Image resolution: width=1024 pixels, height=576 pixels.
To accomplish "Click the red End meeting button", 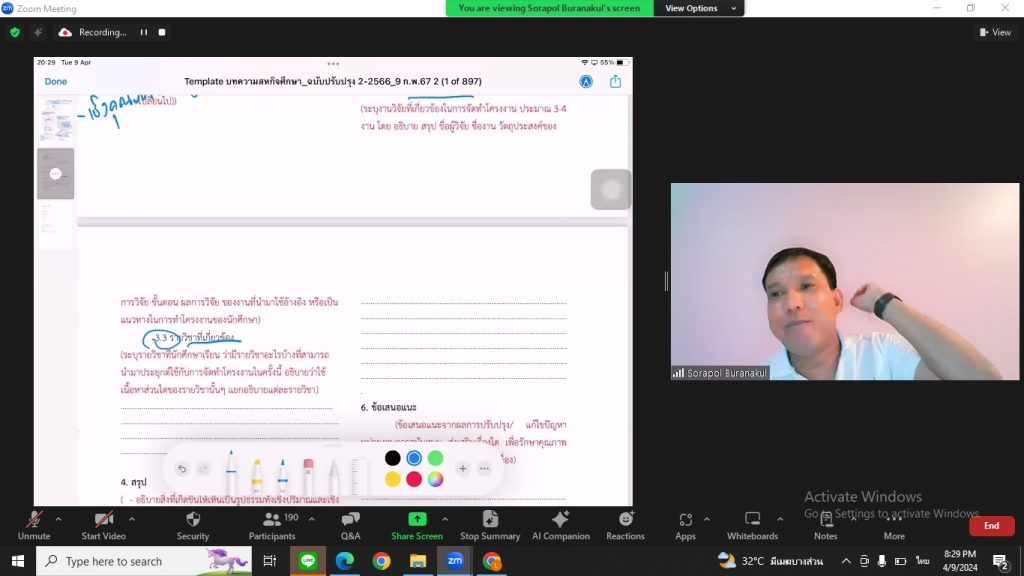I will click(991, 526).
